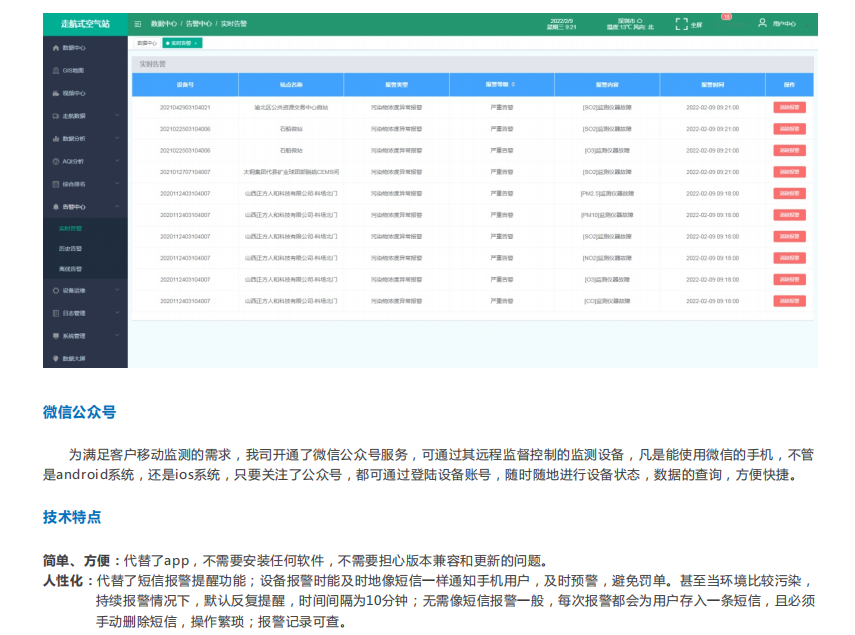Clear alarm in the [PM2.5] fault row
Screen dimensions: 855x635
[x=789, y=193]
